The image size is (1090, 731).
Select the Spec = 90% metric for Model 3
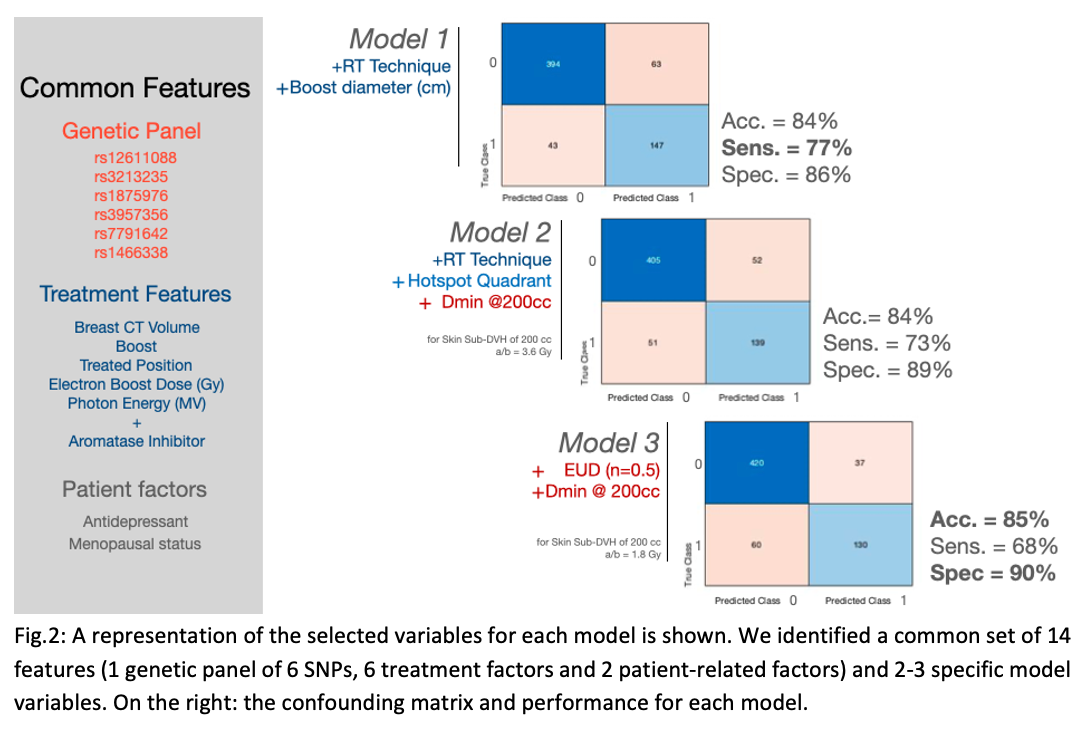point(993,573)
